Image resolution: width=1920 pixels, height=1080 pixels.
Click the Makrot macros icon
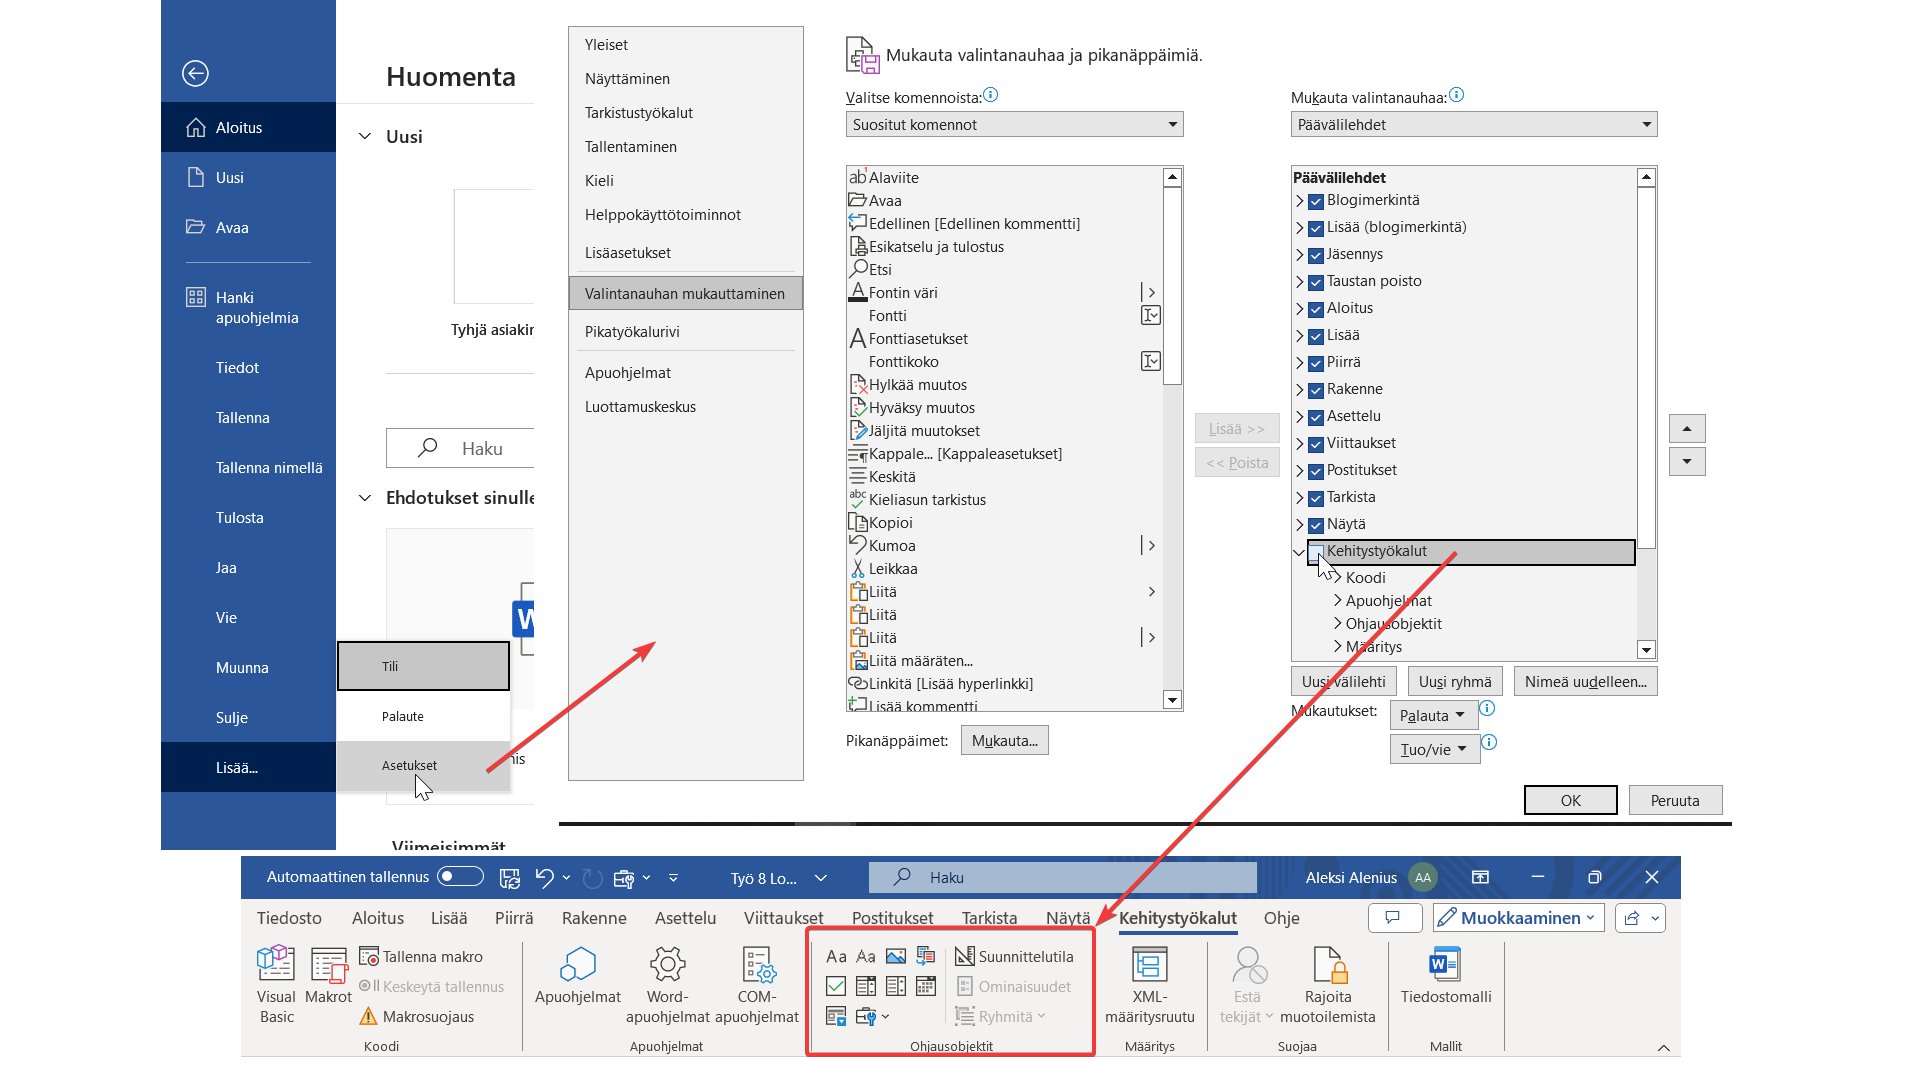[328, 964]
